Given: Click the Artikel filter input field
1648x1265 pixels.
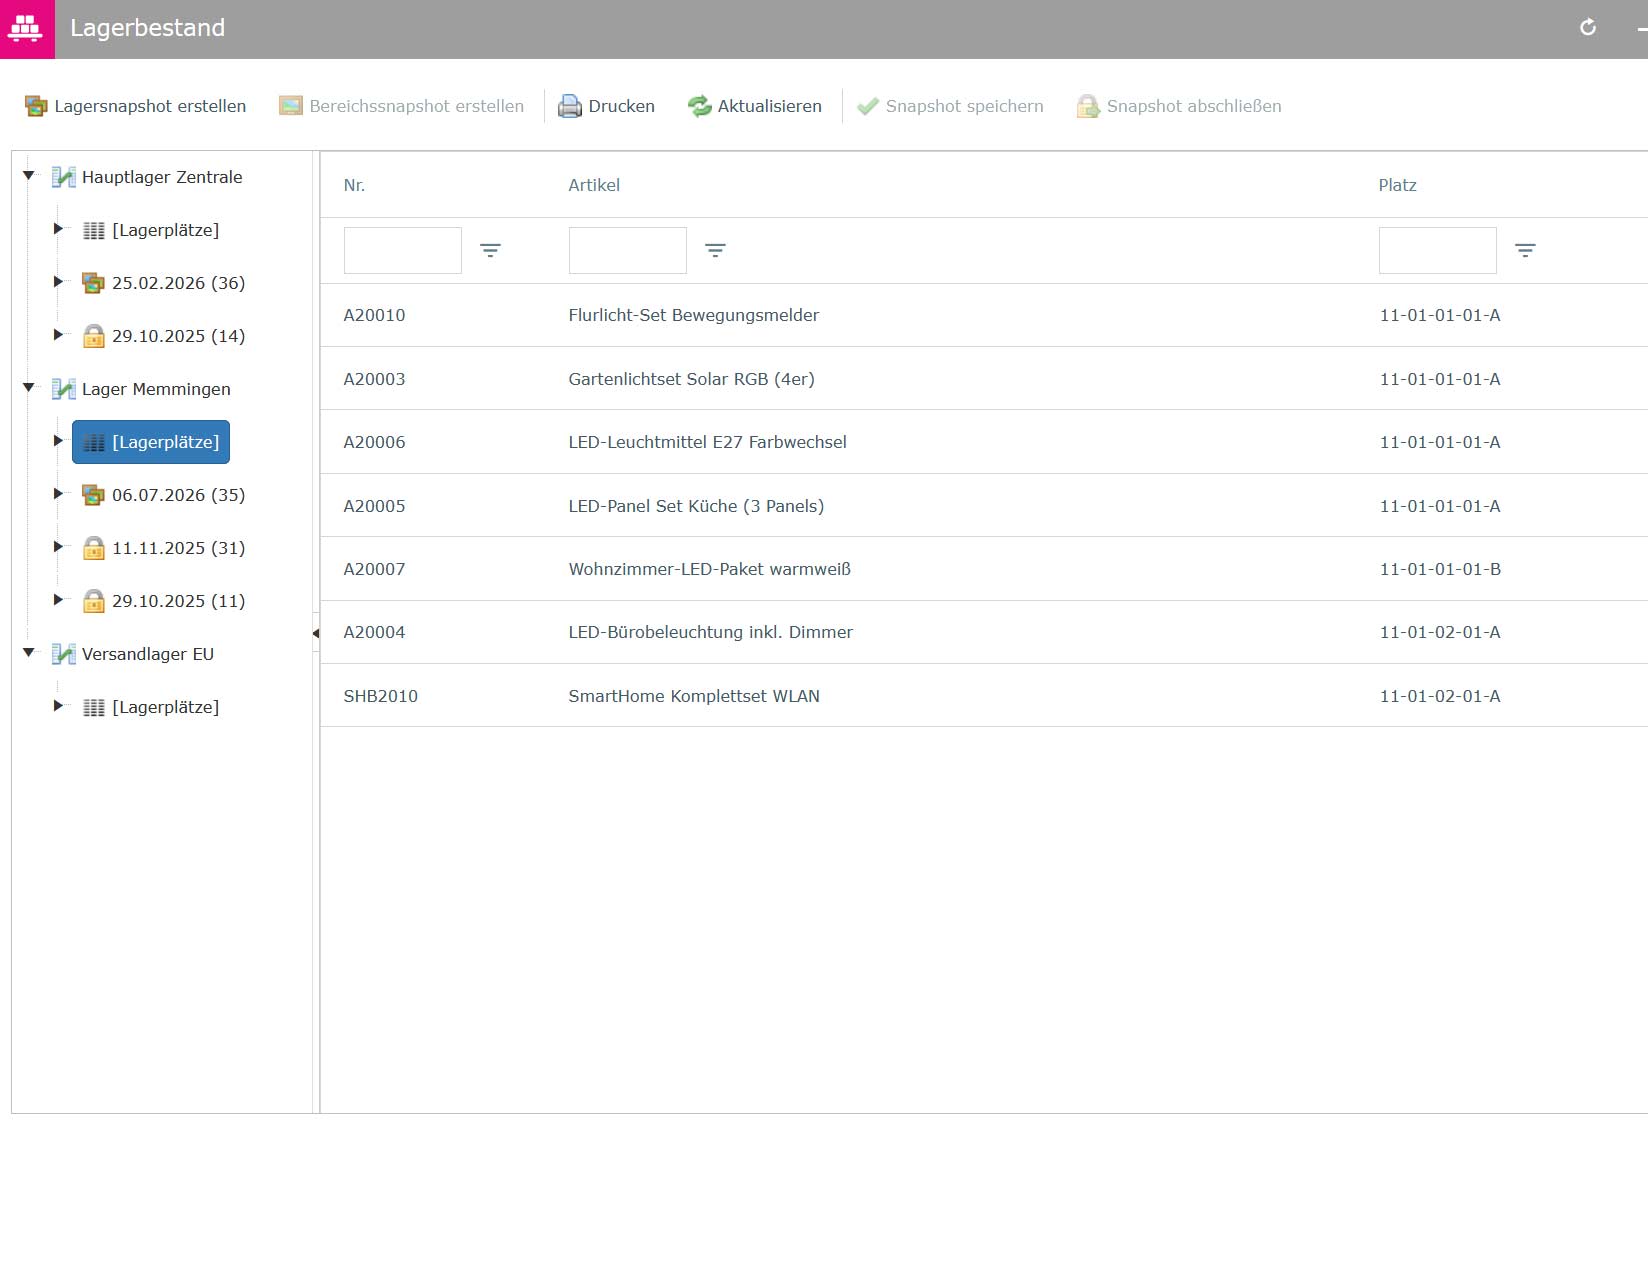Looking at the screenshot, I should pos(628,250).
